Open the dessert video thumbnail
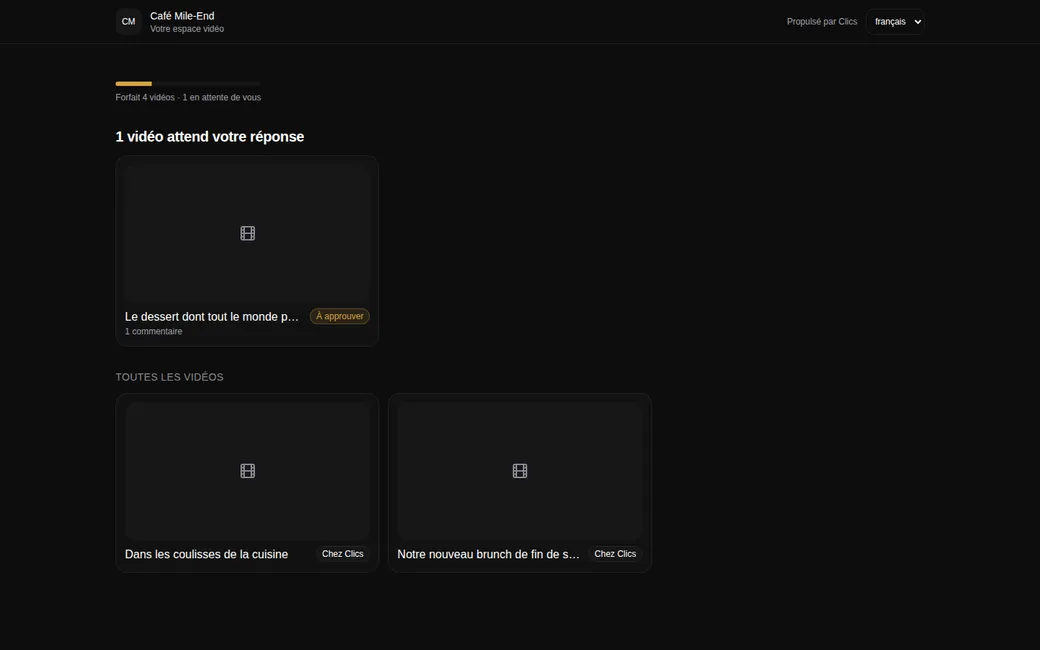The width and height of the screenshot is (1040, 650). 247,233
